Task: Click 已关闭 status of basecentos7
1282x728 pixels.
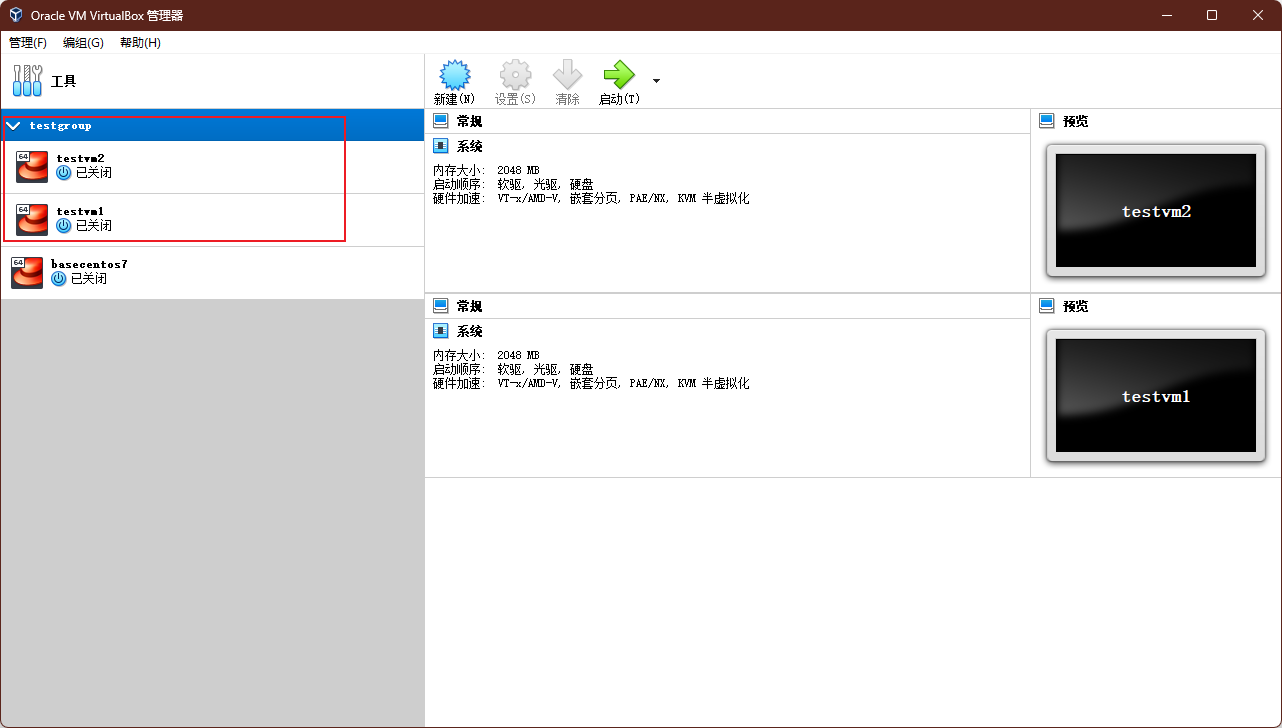Action: [x=89, y=279]
